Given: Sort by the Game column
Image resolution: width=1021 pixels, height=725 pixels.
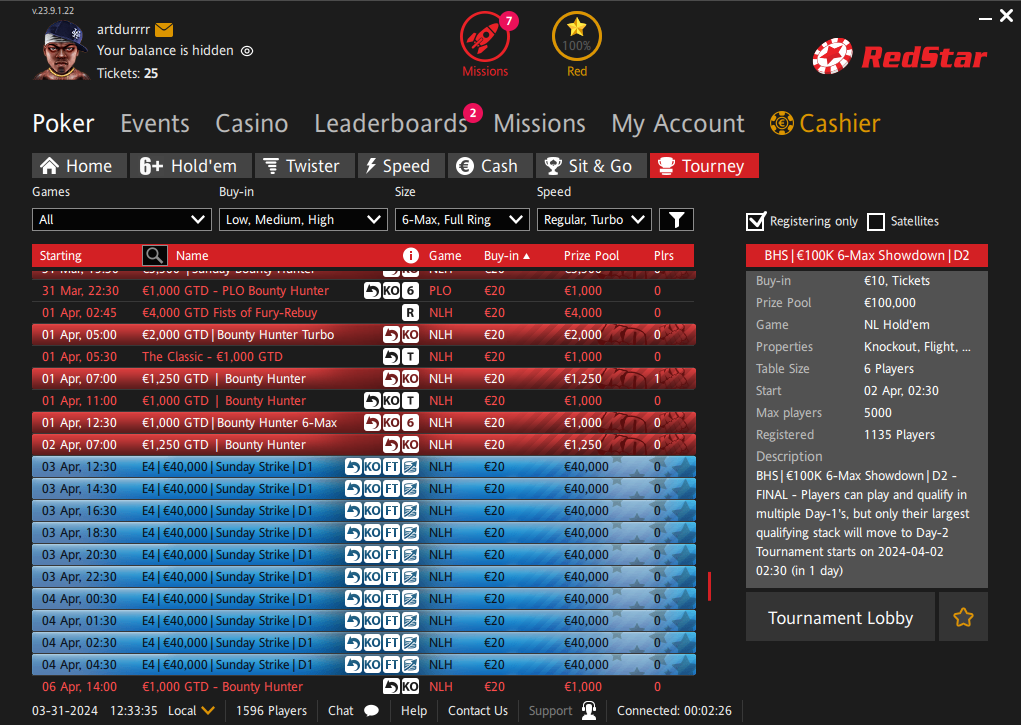Looking at the screenshot, I should pyautogui.click(x=445, y=256).
